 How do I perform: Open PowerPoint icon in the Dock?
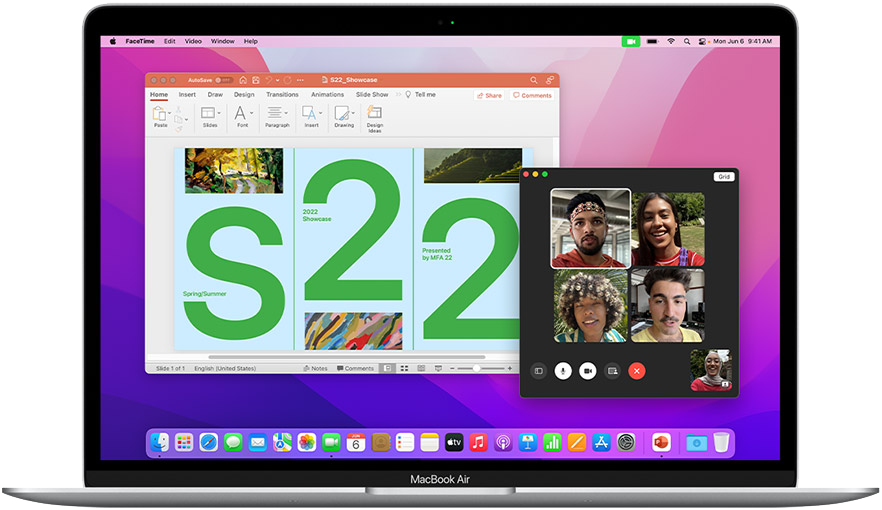(x=661, y=443)
